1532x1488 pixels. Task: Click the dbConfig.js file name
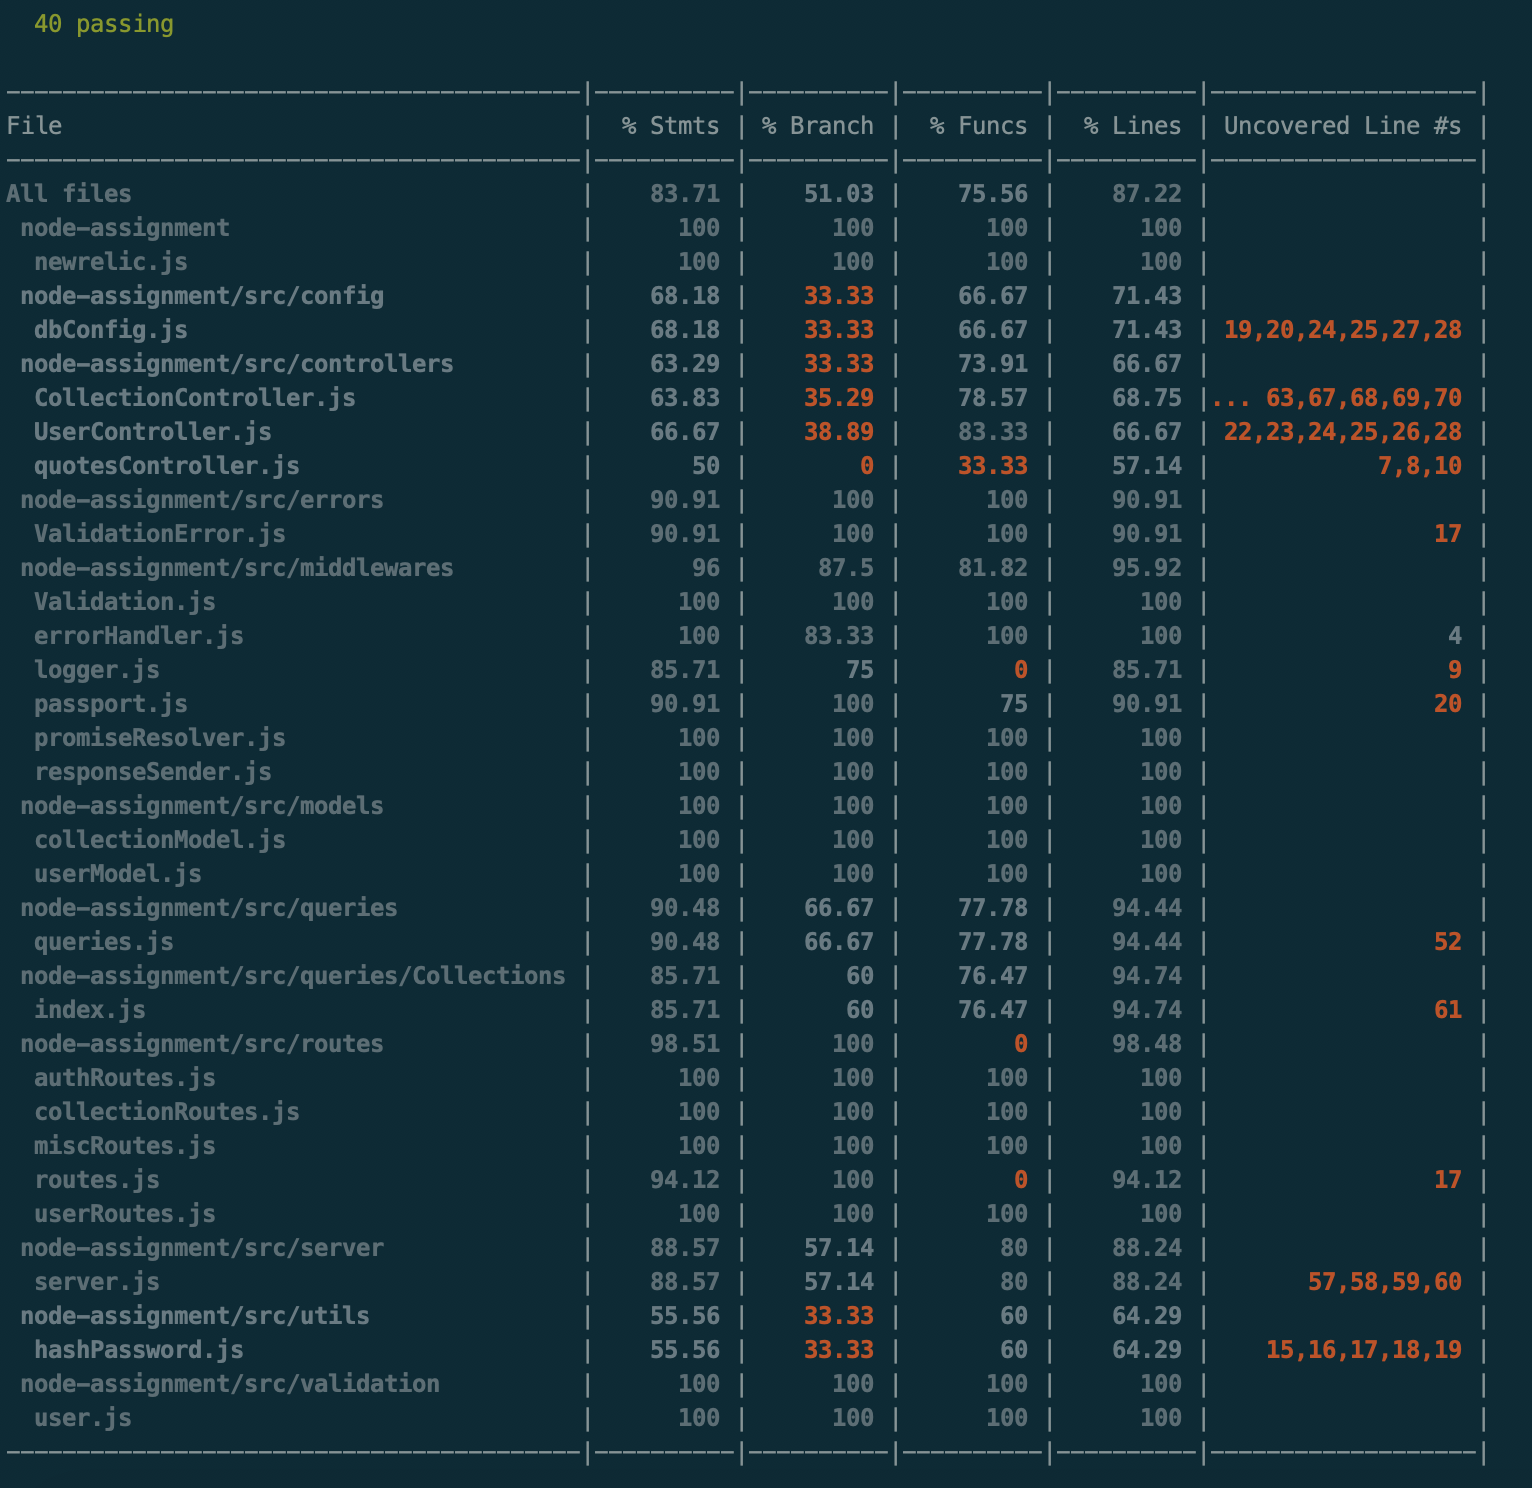(111, 330)
